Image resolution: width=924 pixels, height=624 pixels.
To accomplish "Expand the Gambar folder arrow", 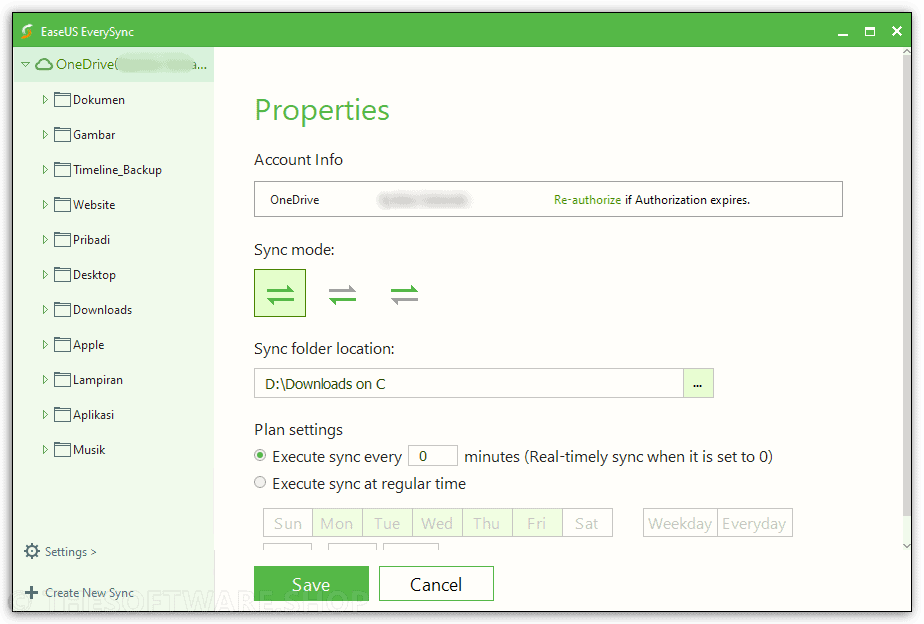I will 45,134.
